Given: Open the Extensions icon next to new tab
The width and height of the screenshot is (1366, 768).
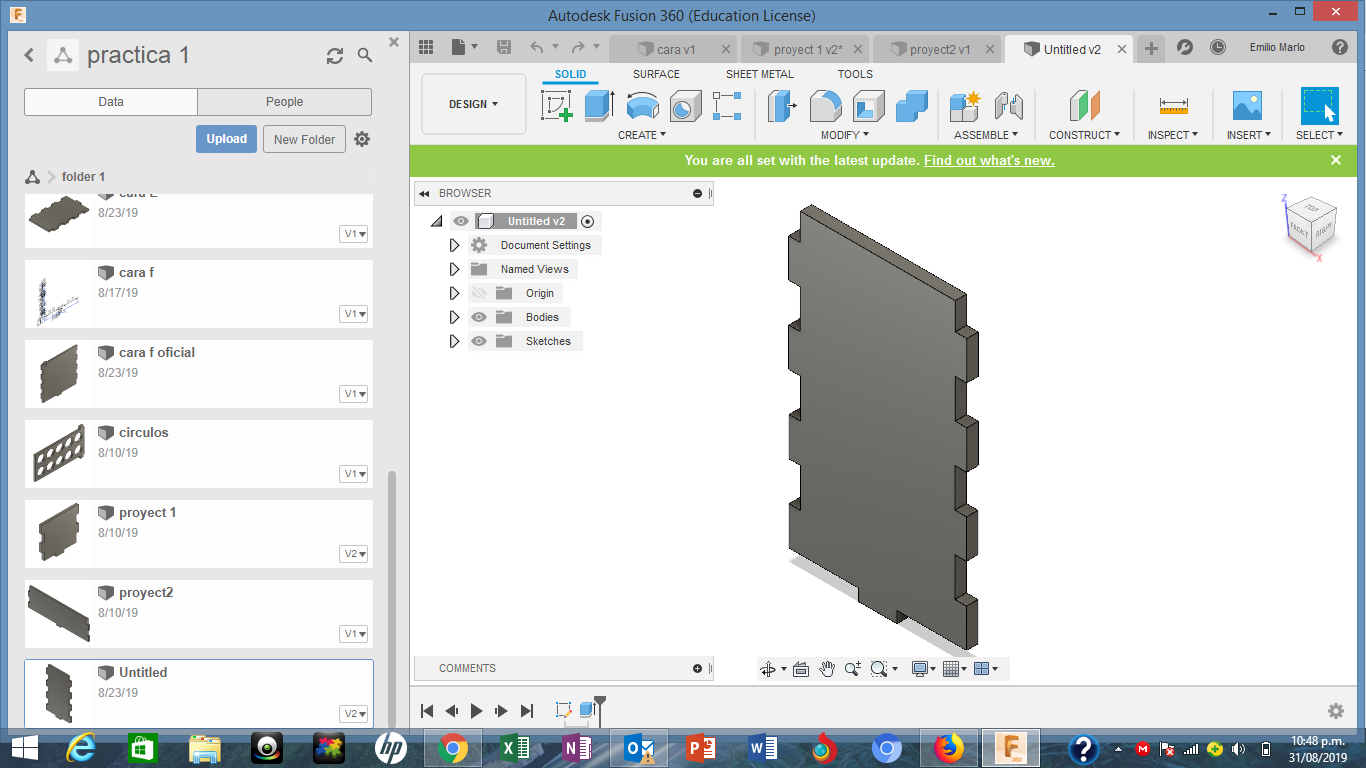Looking at the screenshot, I should tap(1185, 47).
